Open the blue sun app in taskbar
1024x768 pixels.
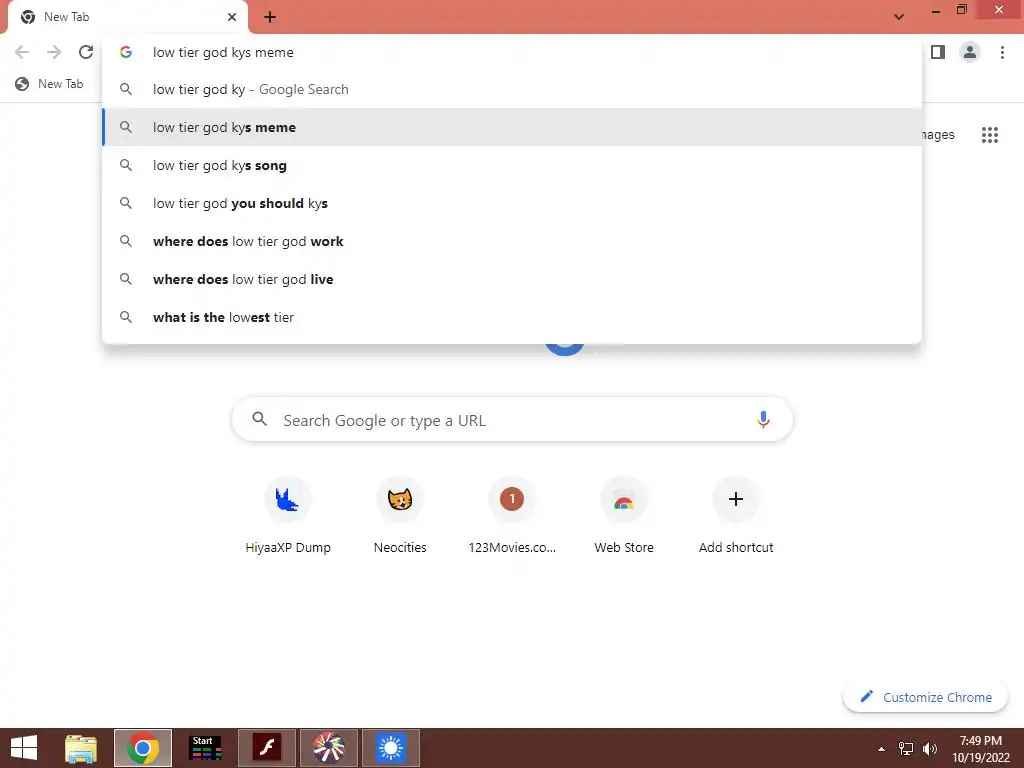(391, 748)
